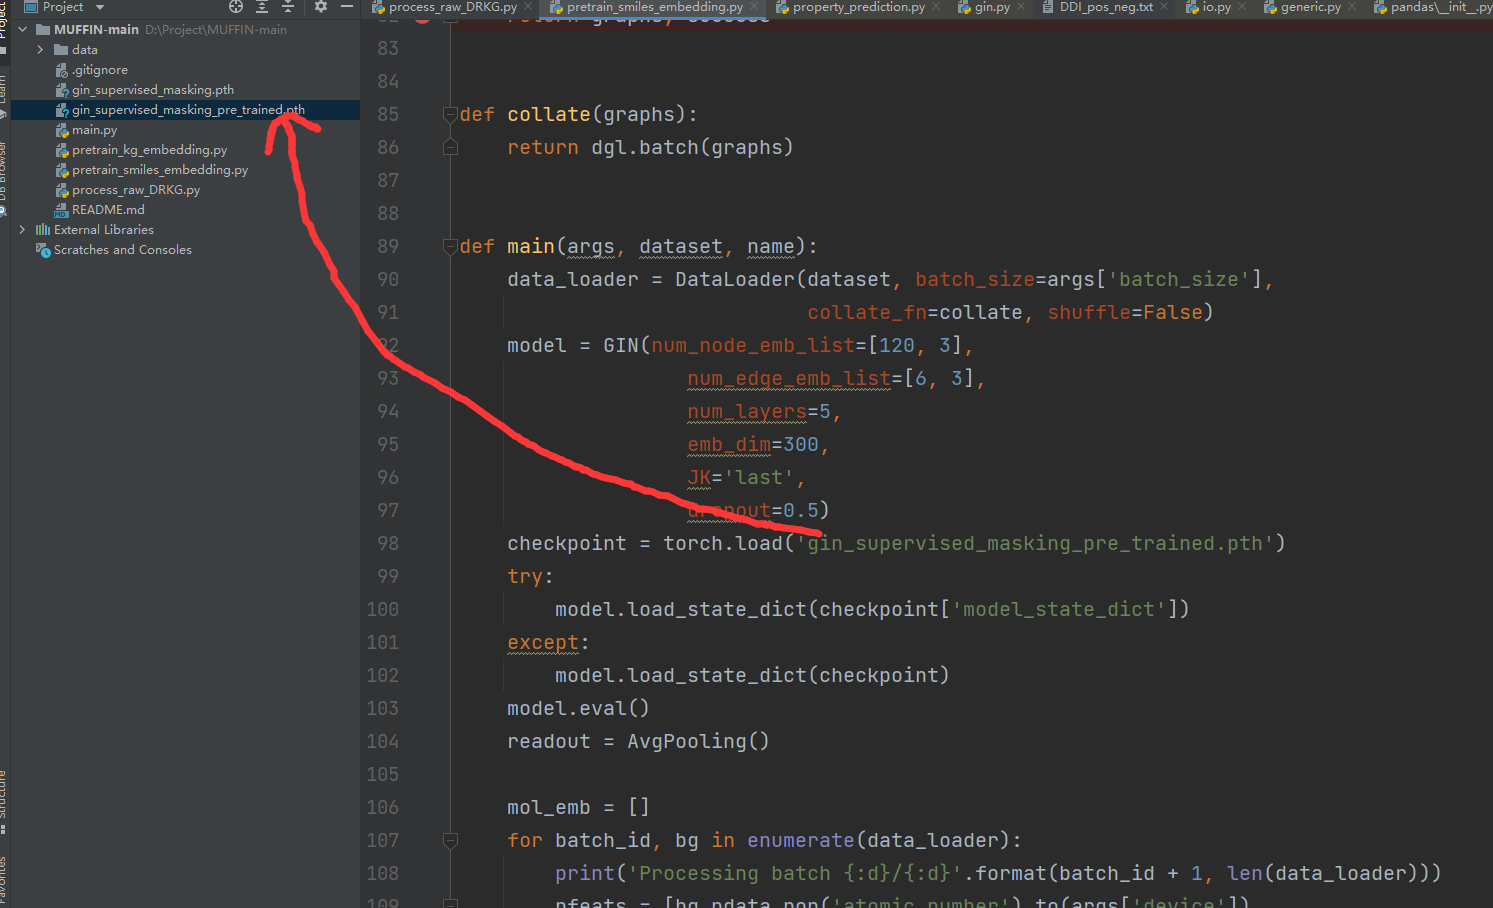This screenshot has width=1493, height=908.
Task: Collapse the collate function at line 85
Action: click(x=448, y=113)
